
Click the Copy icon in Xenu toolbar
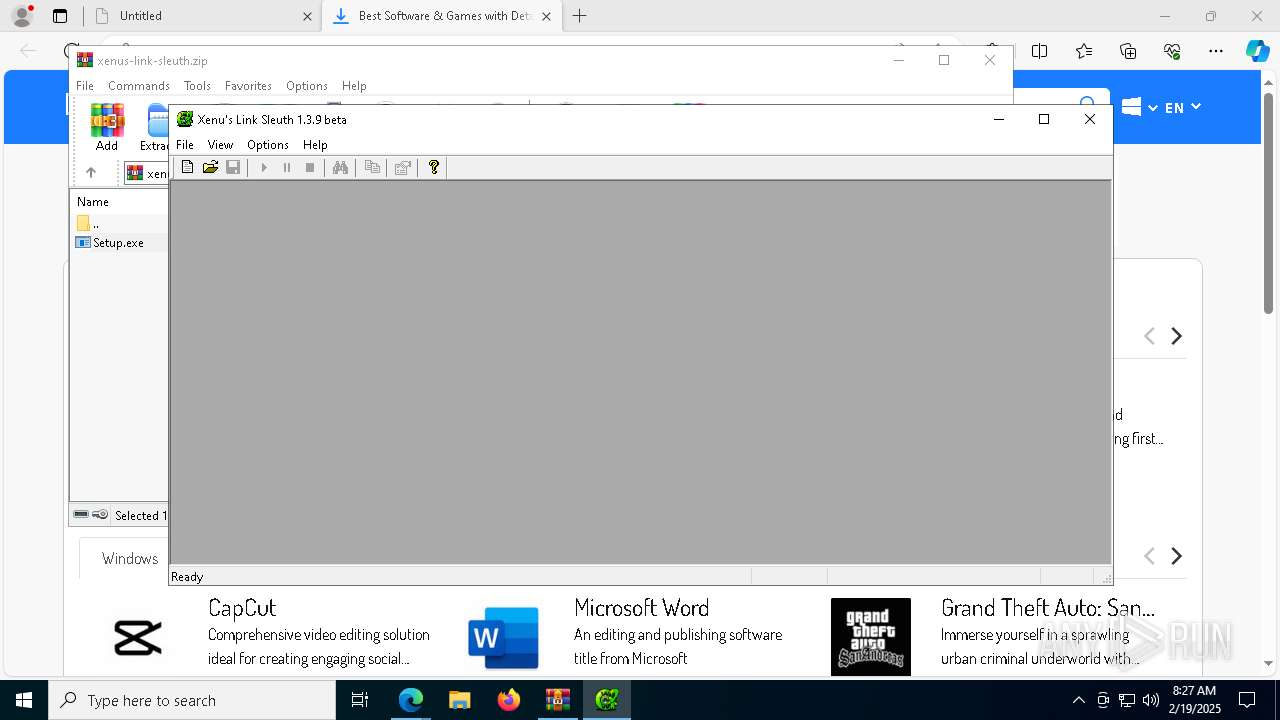(372, 168)
